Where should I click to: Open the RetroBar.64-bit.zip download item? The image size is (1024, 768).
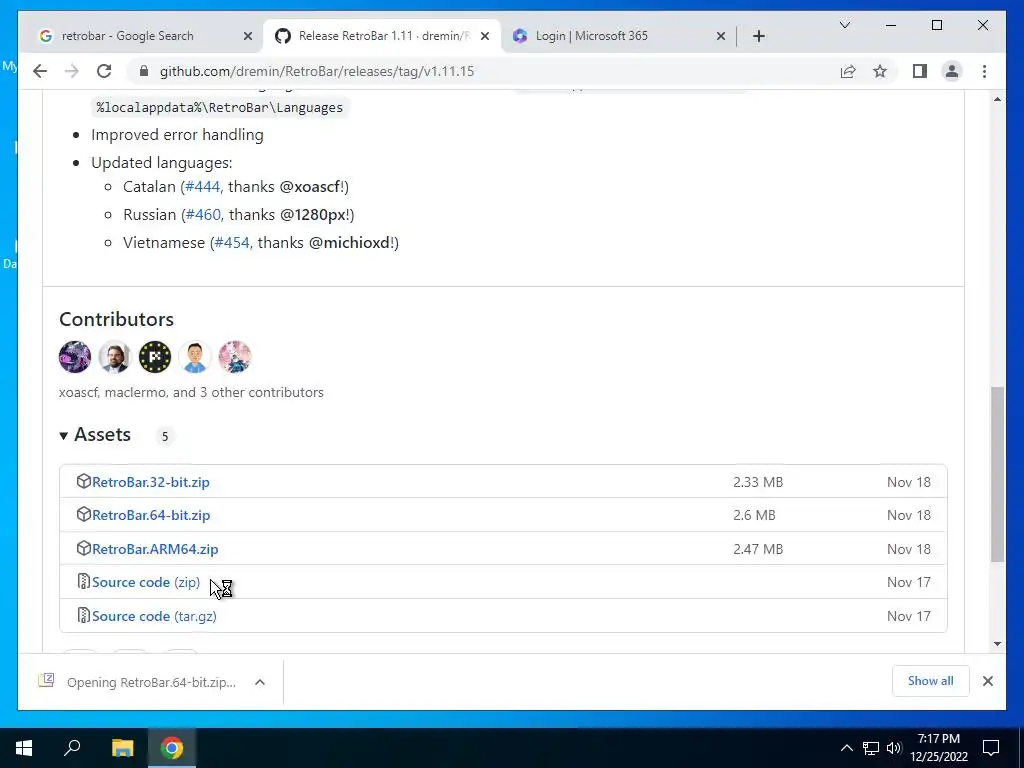[138, 682]
